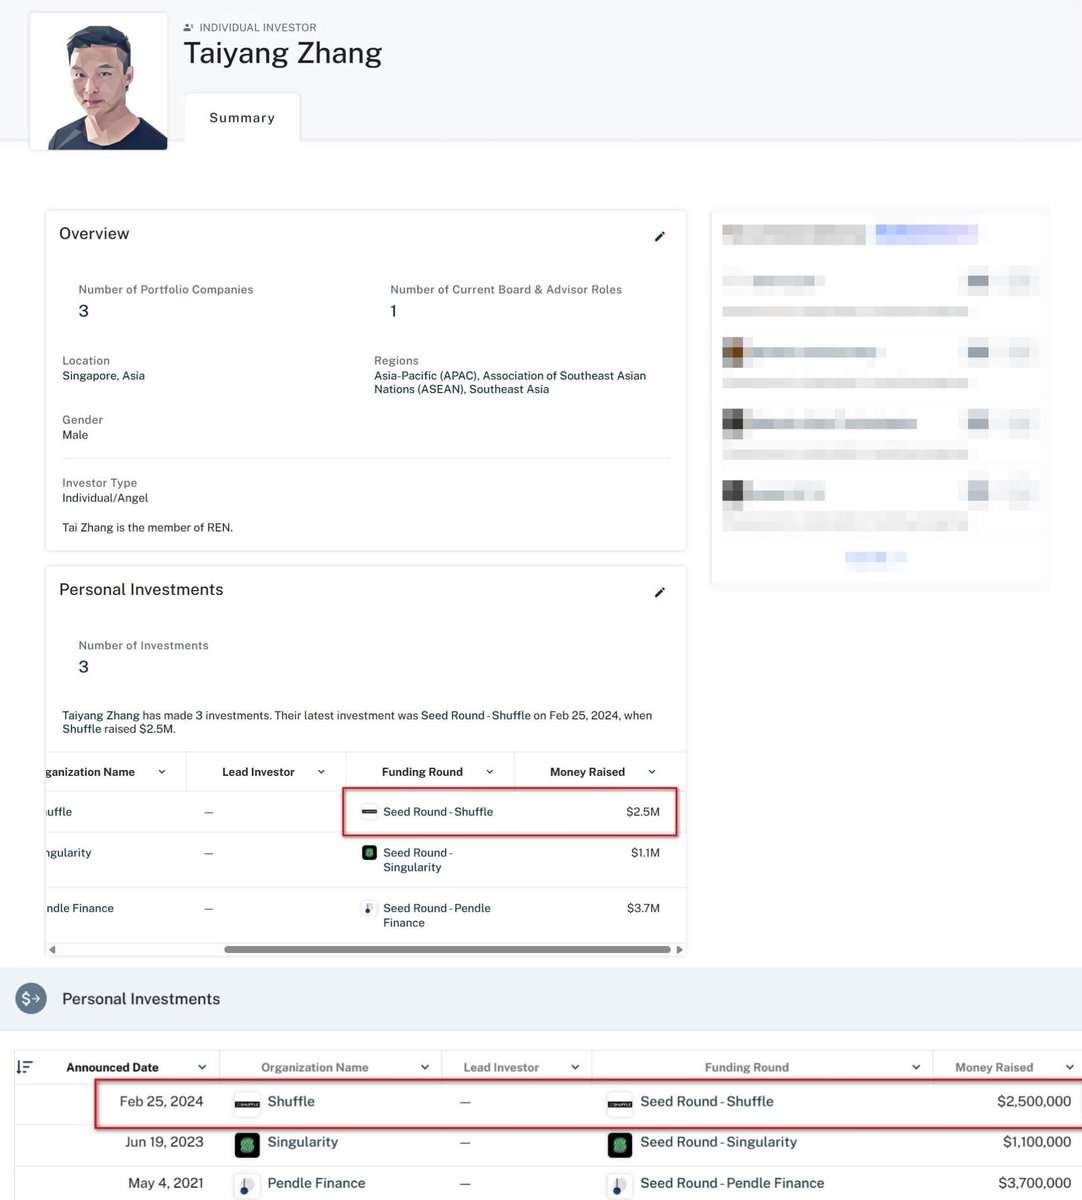Open Shuffle organization link in lower table
The width and height of the screenshot is (1082, 1200).
tap(291, 1101)
